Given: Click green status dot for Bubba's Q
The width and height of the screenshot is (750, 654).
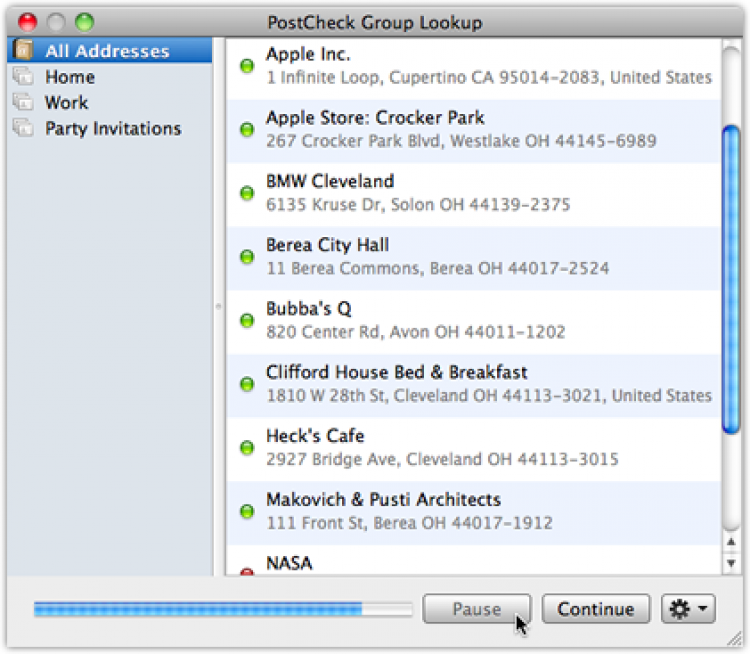Looking at the screenshot, I should click(247, 320).
